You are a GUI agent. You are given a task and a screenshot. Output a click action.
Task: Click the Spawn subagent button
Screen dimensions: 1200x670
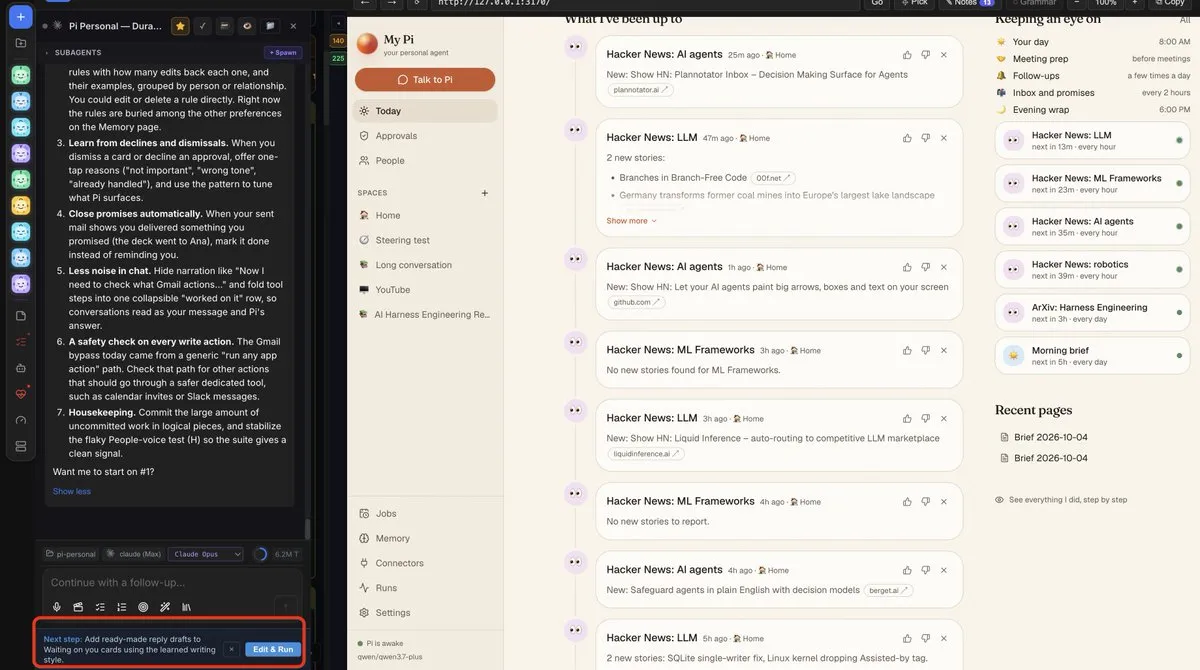coord(283,52)
